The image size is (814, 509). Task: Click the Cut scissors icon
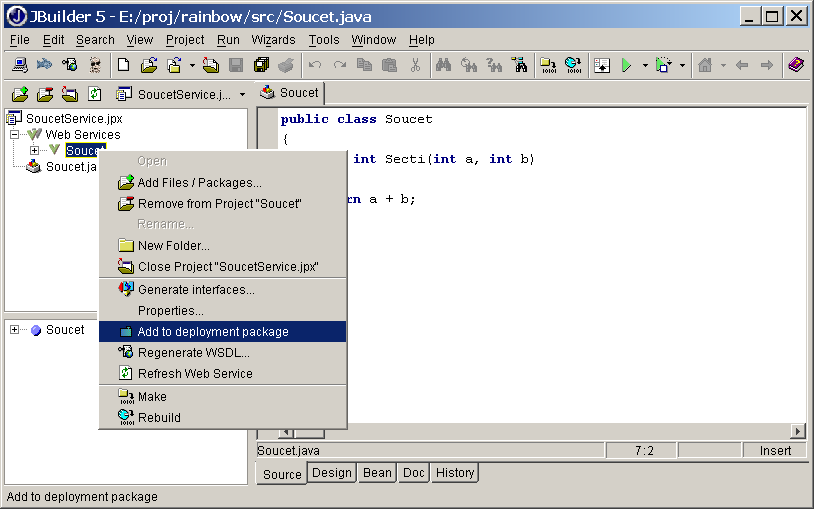tap(415, 65)
